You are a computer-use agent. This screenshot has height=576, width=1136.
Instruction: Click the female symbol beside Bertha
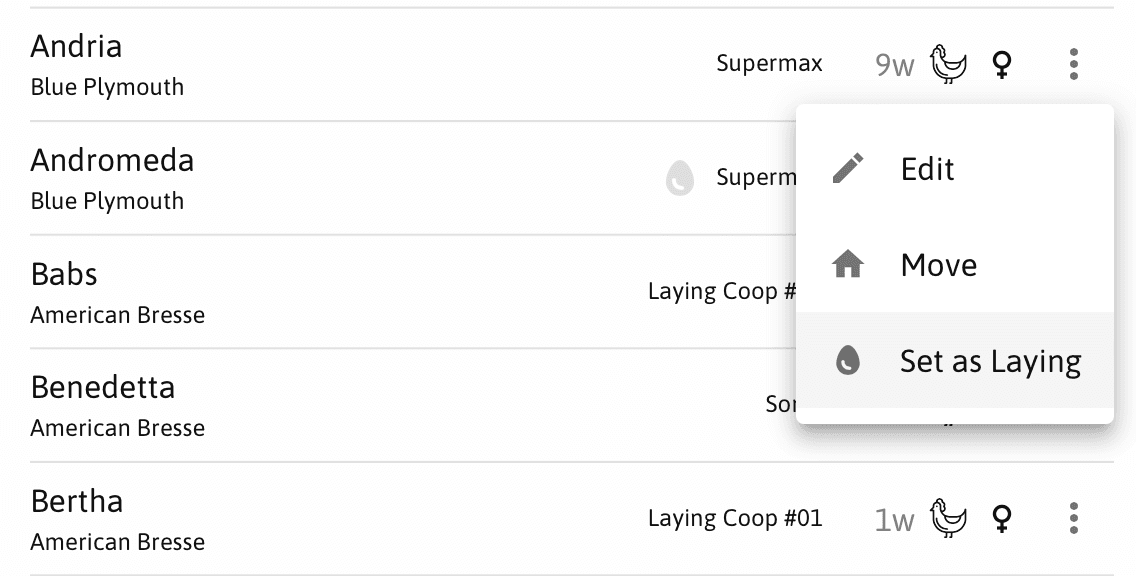click(1001, 518)
